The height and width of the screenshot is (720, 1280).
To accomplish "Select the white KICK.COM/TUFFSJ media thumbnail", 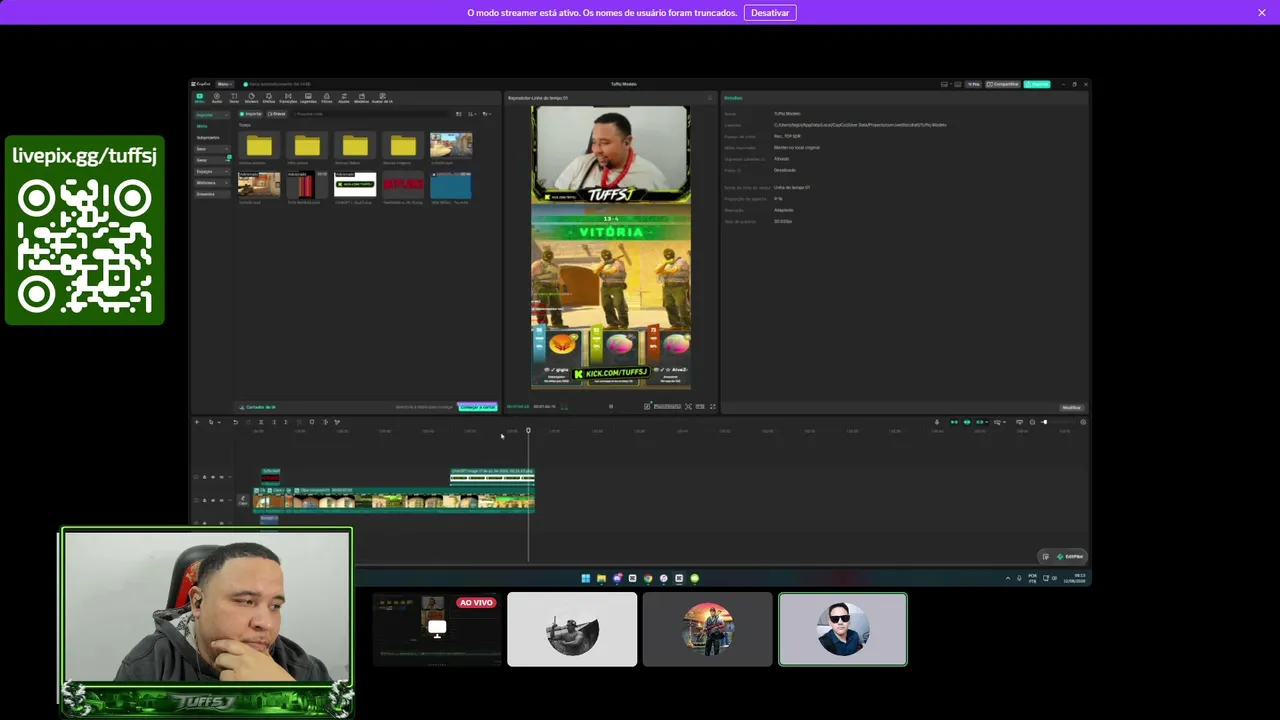I will click(x=355, y=185).
